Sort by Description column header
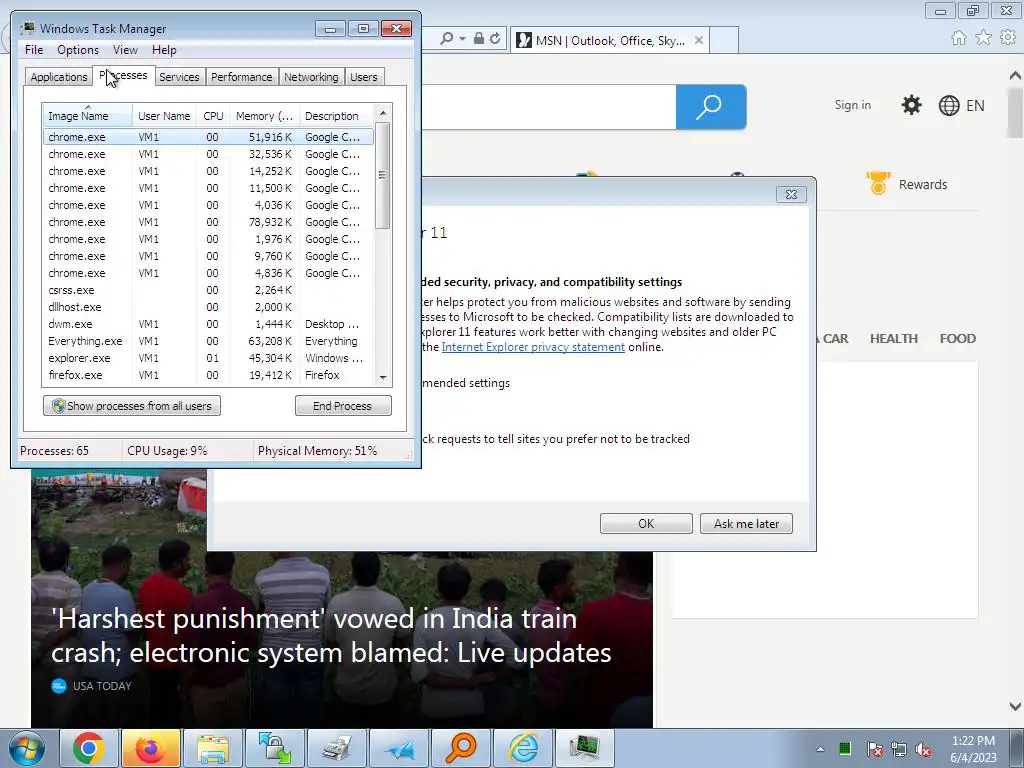Viewport: 1024px width, 768px height. click(x=336, y=116)
